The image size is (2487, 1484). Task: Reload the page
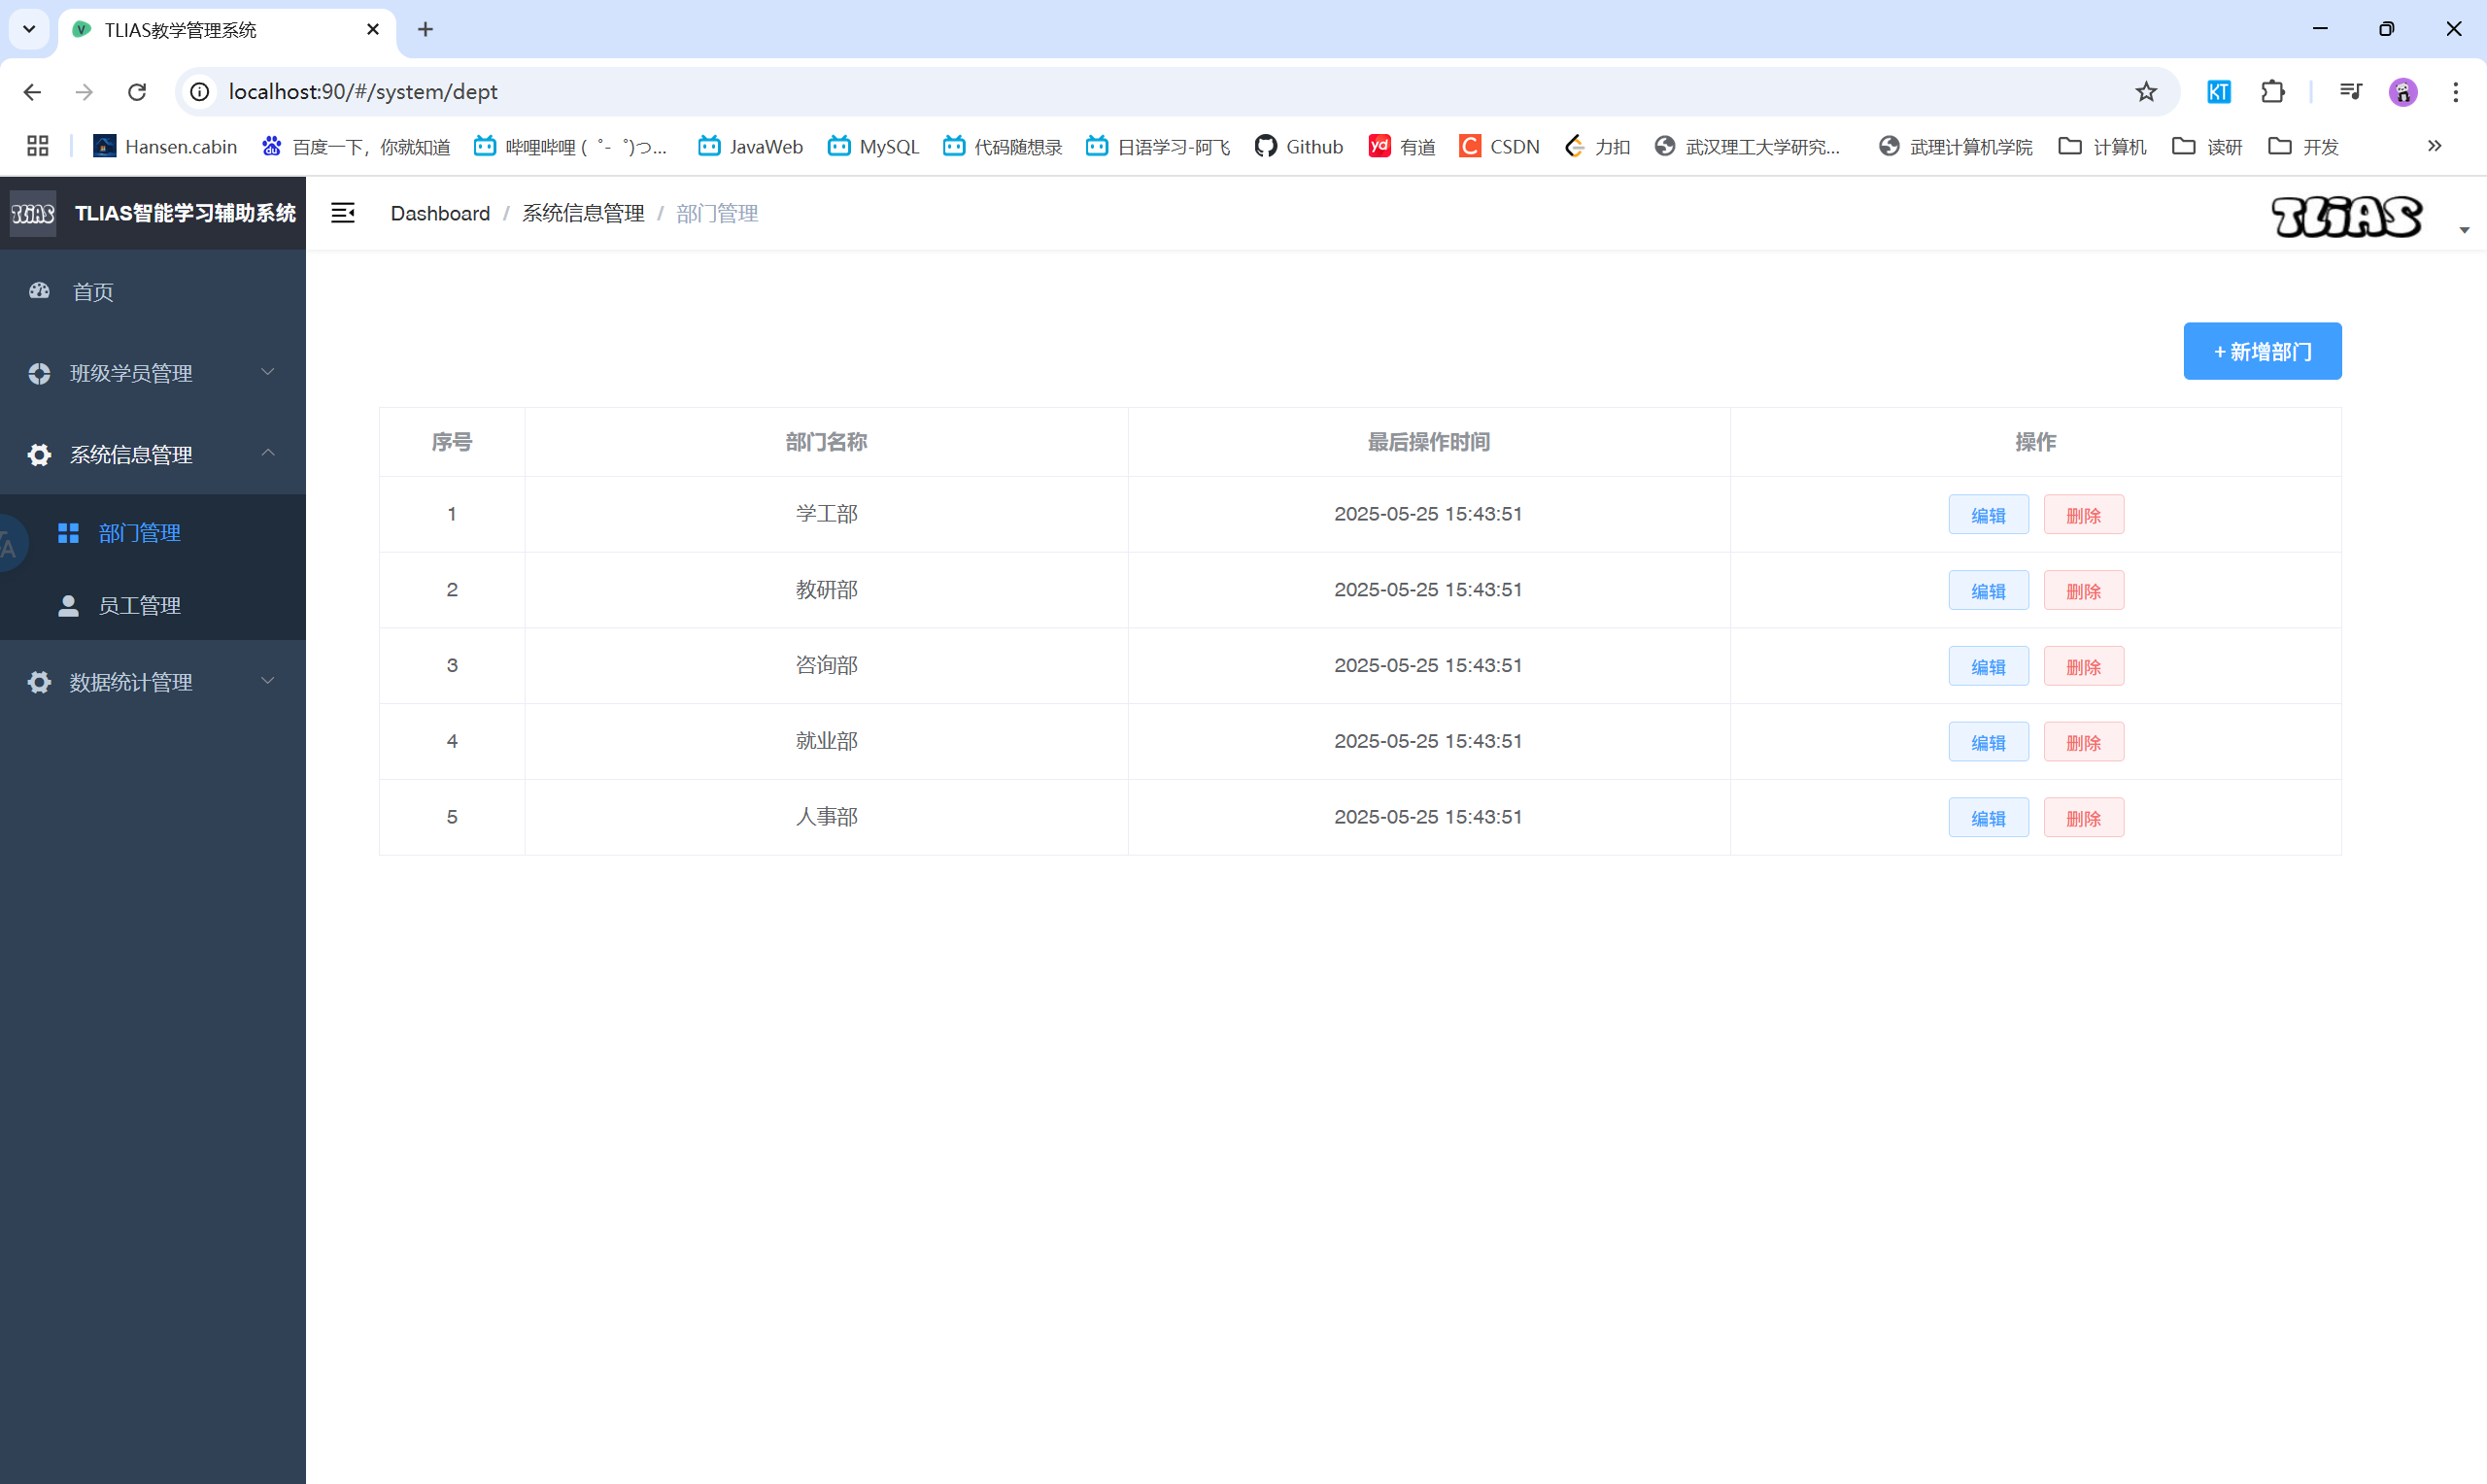tap(137, 92)
